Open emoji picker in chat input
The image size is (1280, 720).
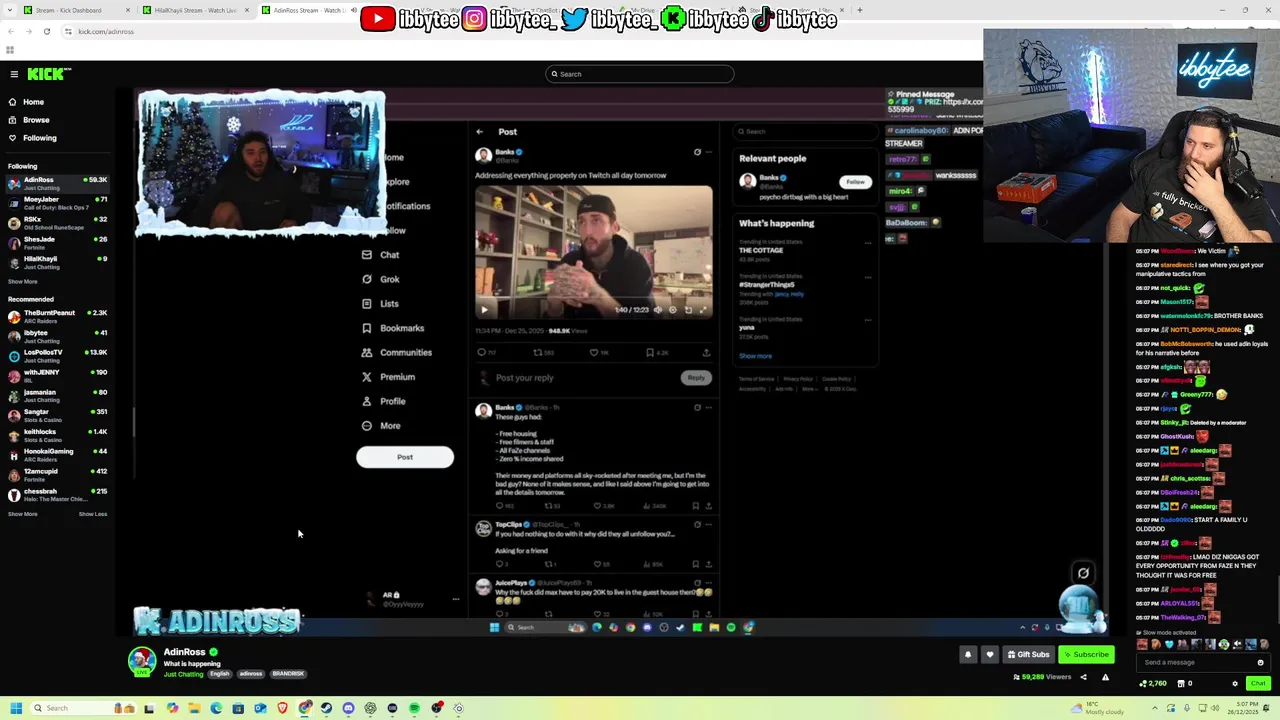(1260, 662)
